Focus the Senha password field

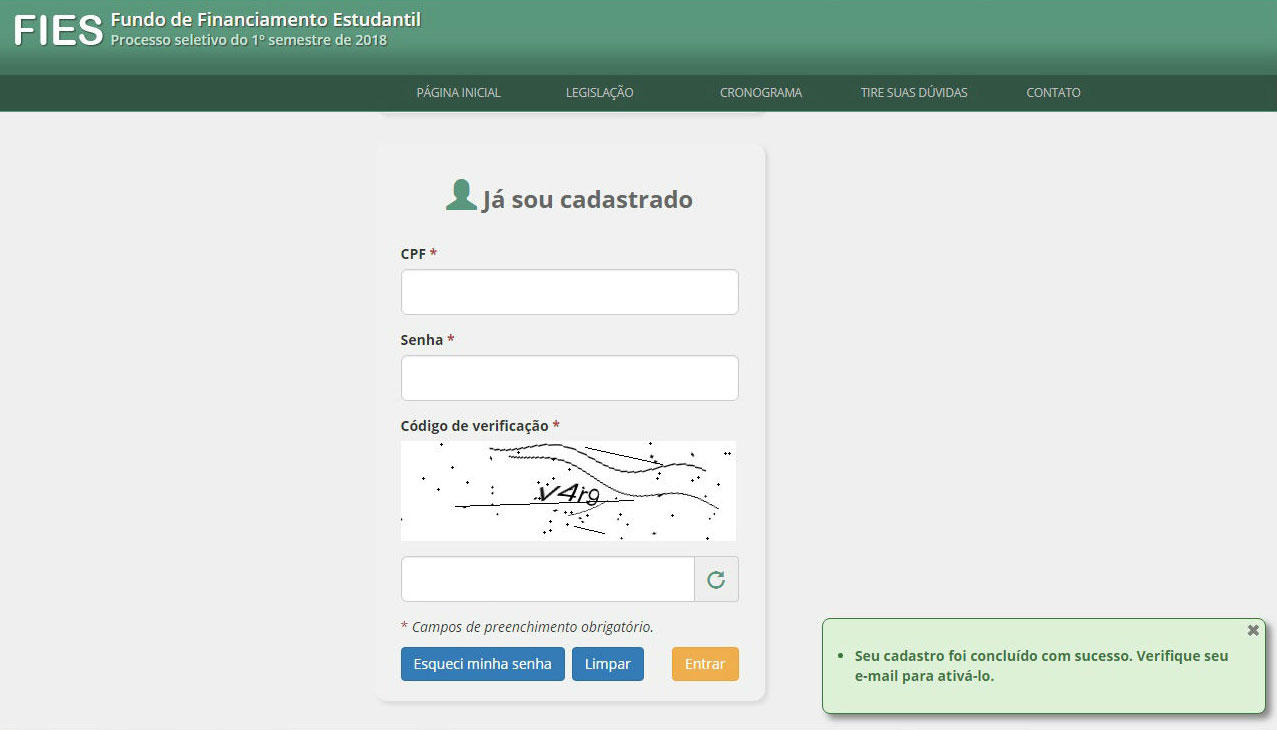[570, 378]
